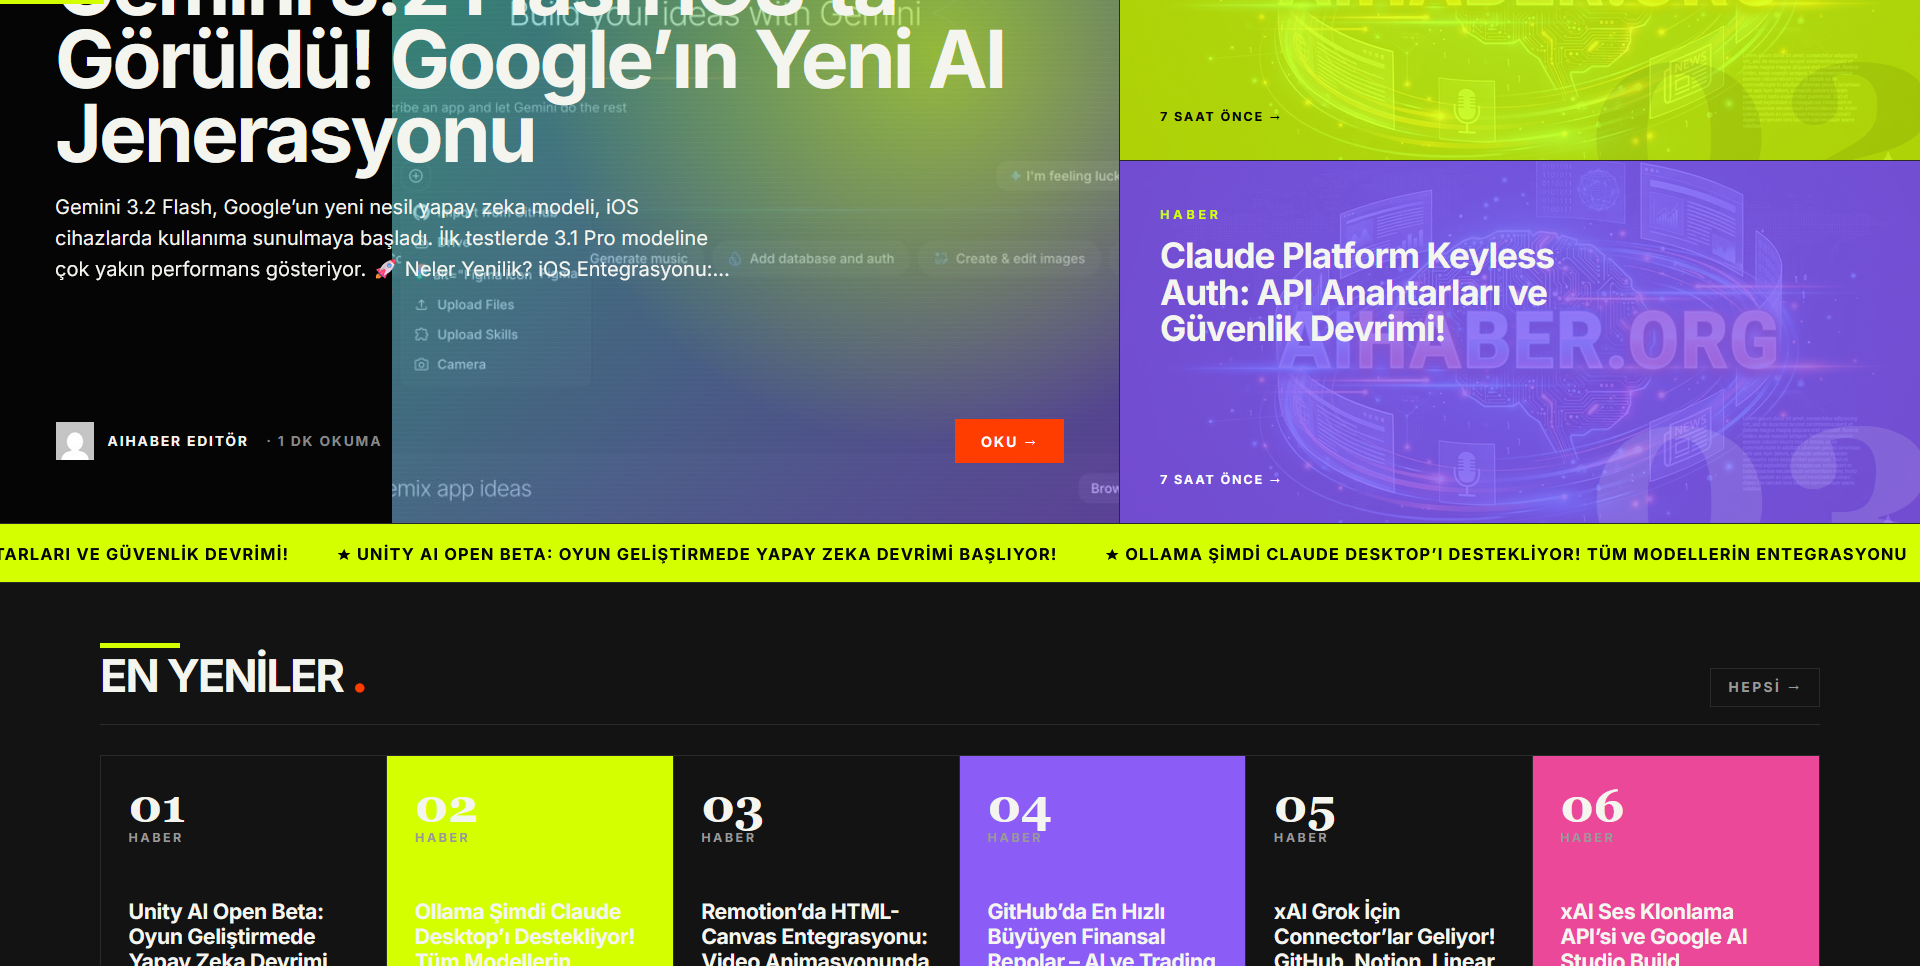The width and height of the screenshot is (1920, 966).
Task: Click the HABER label above Claude Platform title
Action: pos(1190,215)
